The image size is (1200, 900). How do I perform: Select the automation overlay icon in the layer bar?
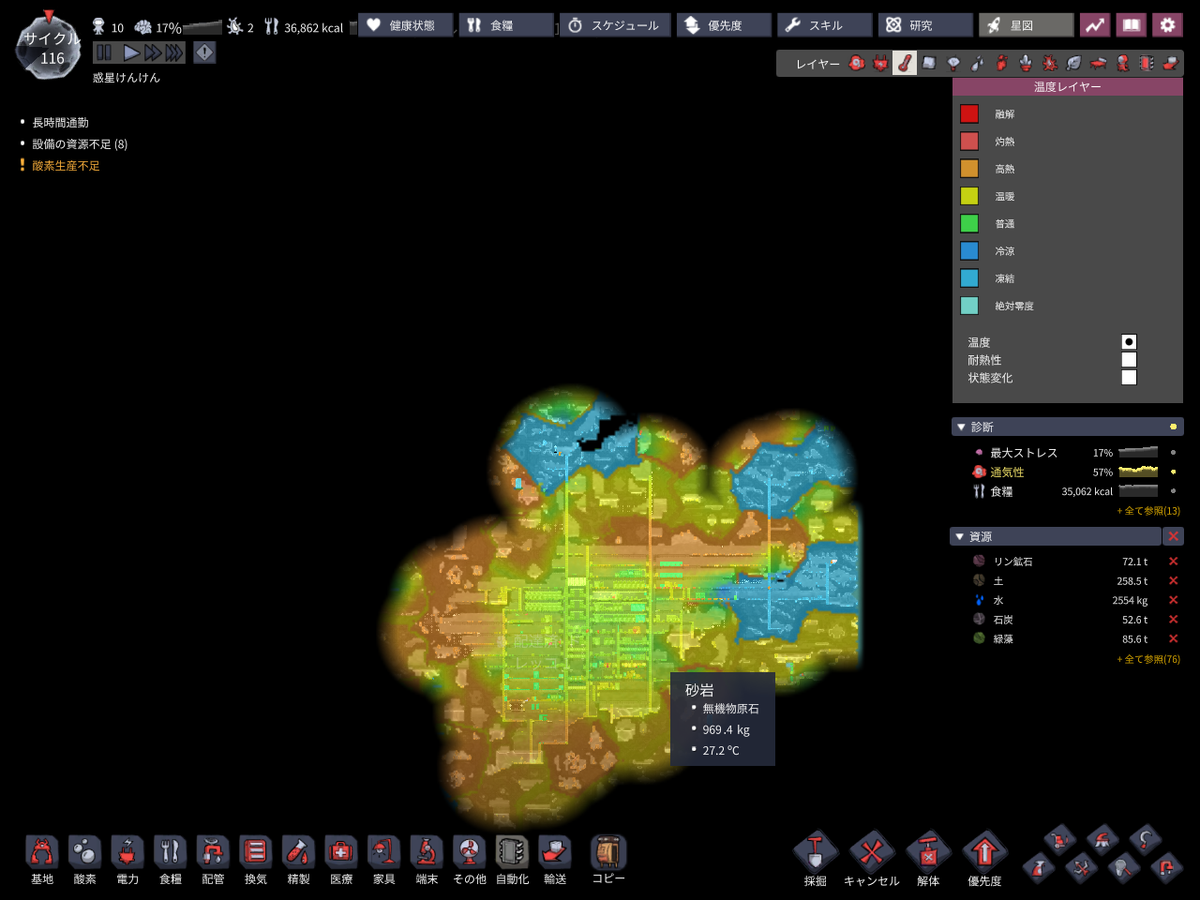[x=1146, y=64]
